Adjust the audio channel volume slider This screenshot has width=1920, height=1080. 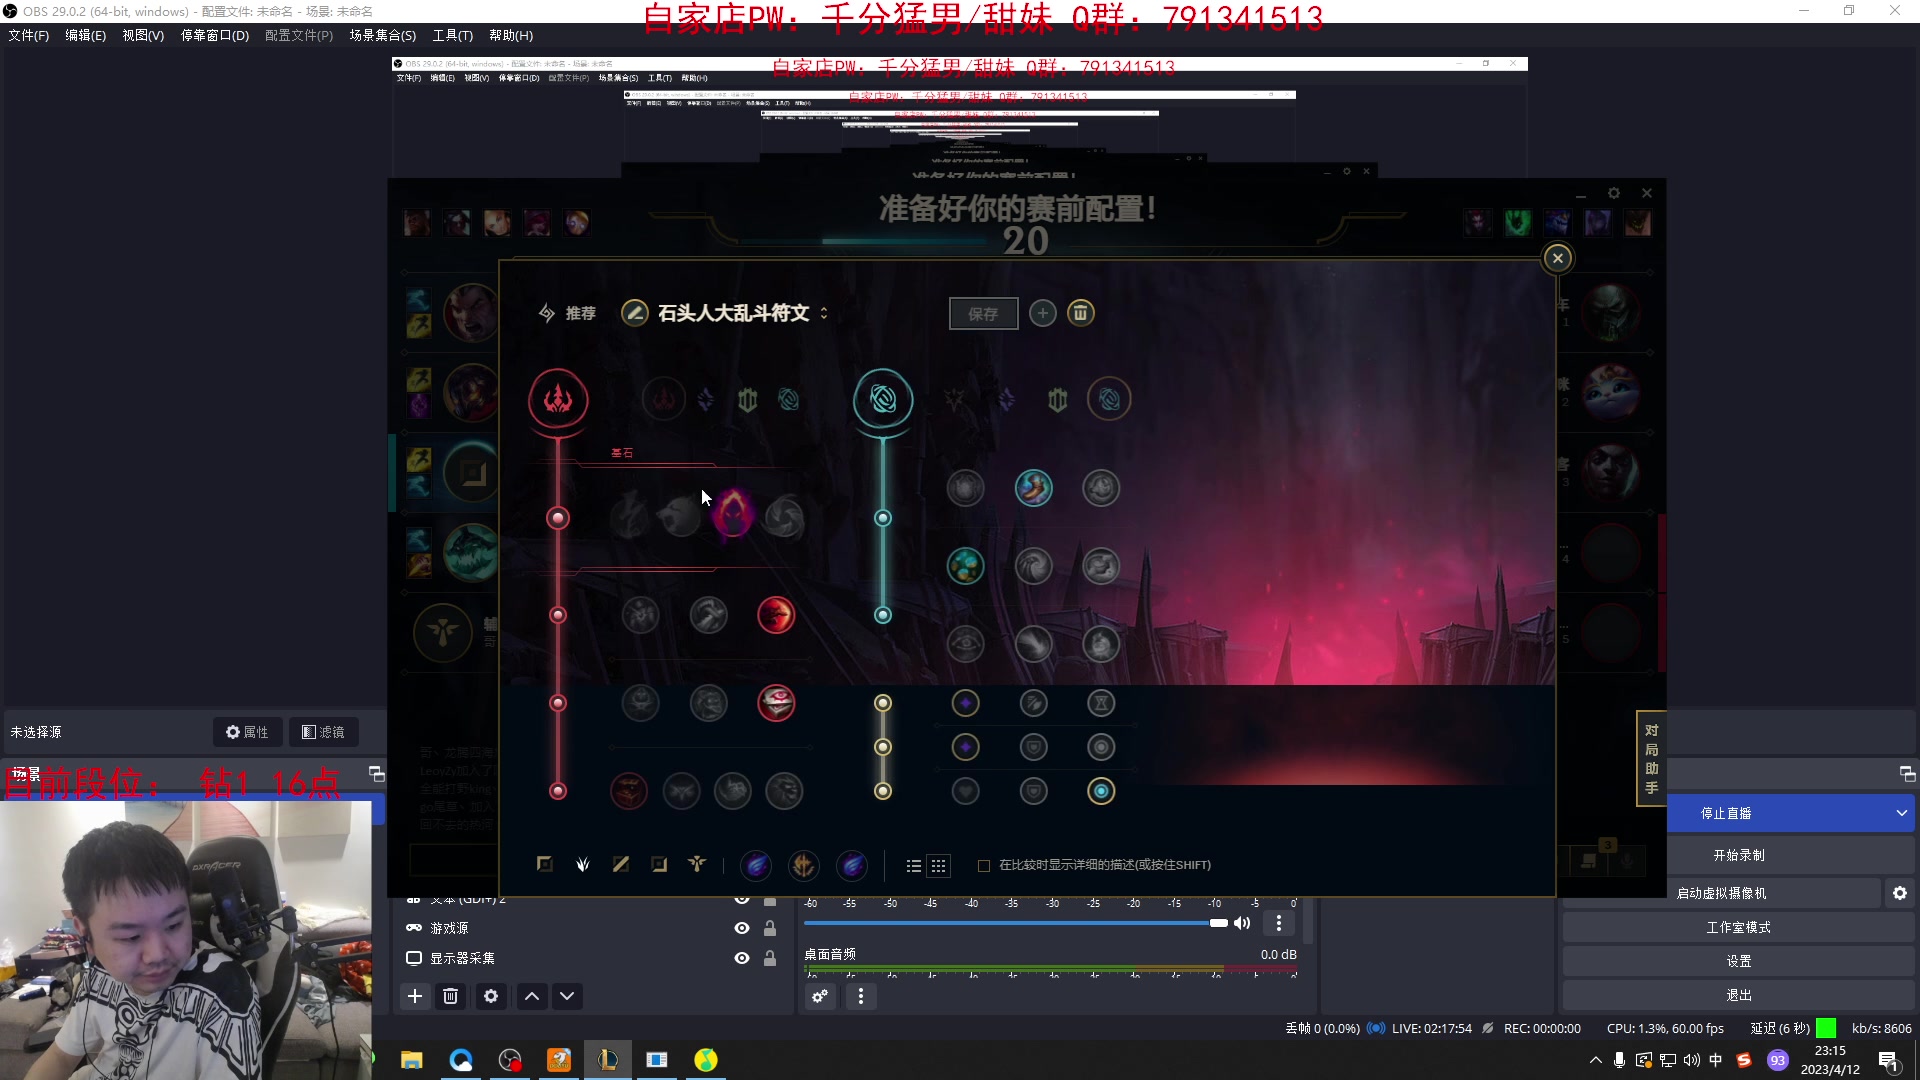(x=1015, y=923)
